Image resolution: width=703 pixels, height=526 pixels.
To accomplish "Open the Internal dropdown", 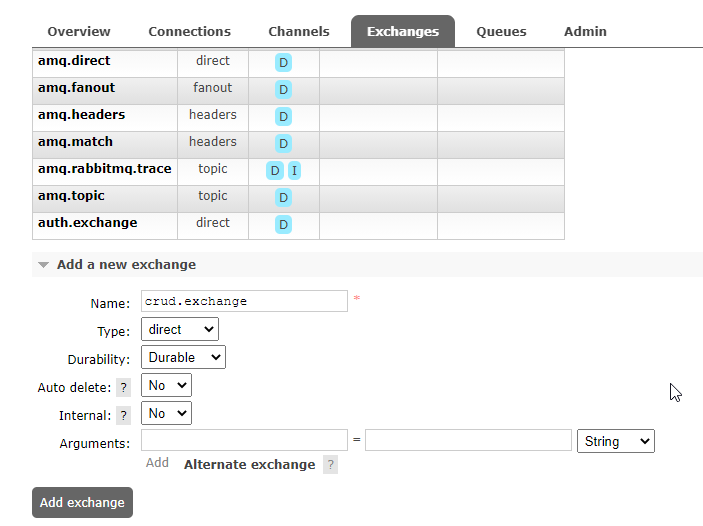I will (166, 413).
